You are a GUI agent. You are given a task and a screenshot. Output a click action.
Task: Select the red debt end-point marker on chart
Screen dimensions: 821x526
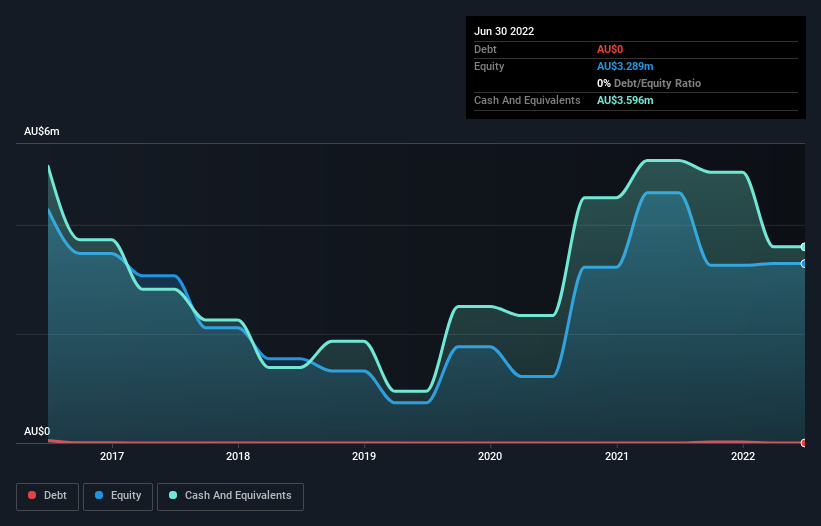[804, 443]
